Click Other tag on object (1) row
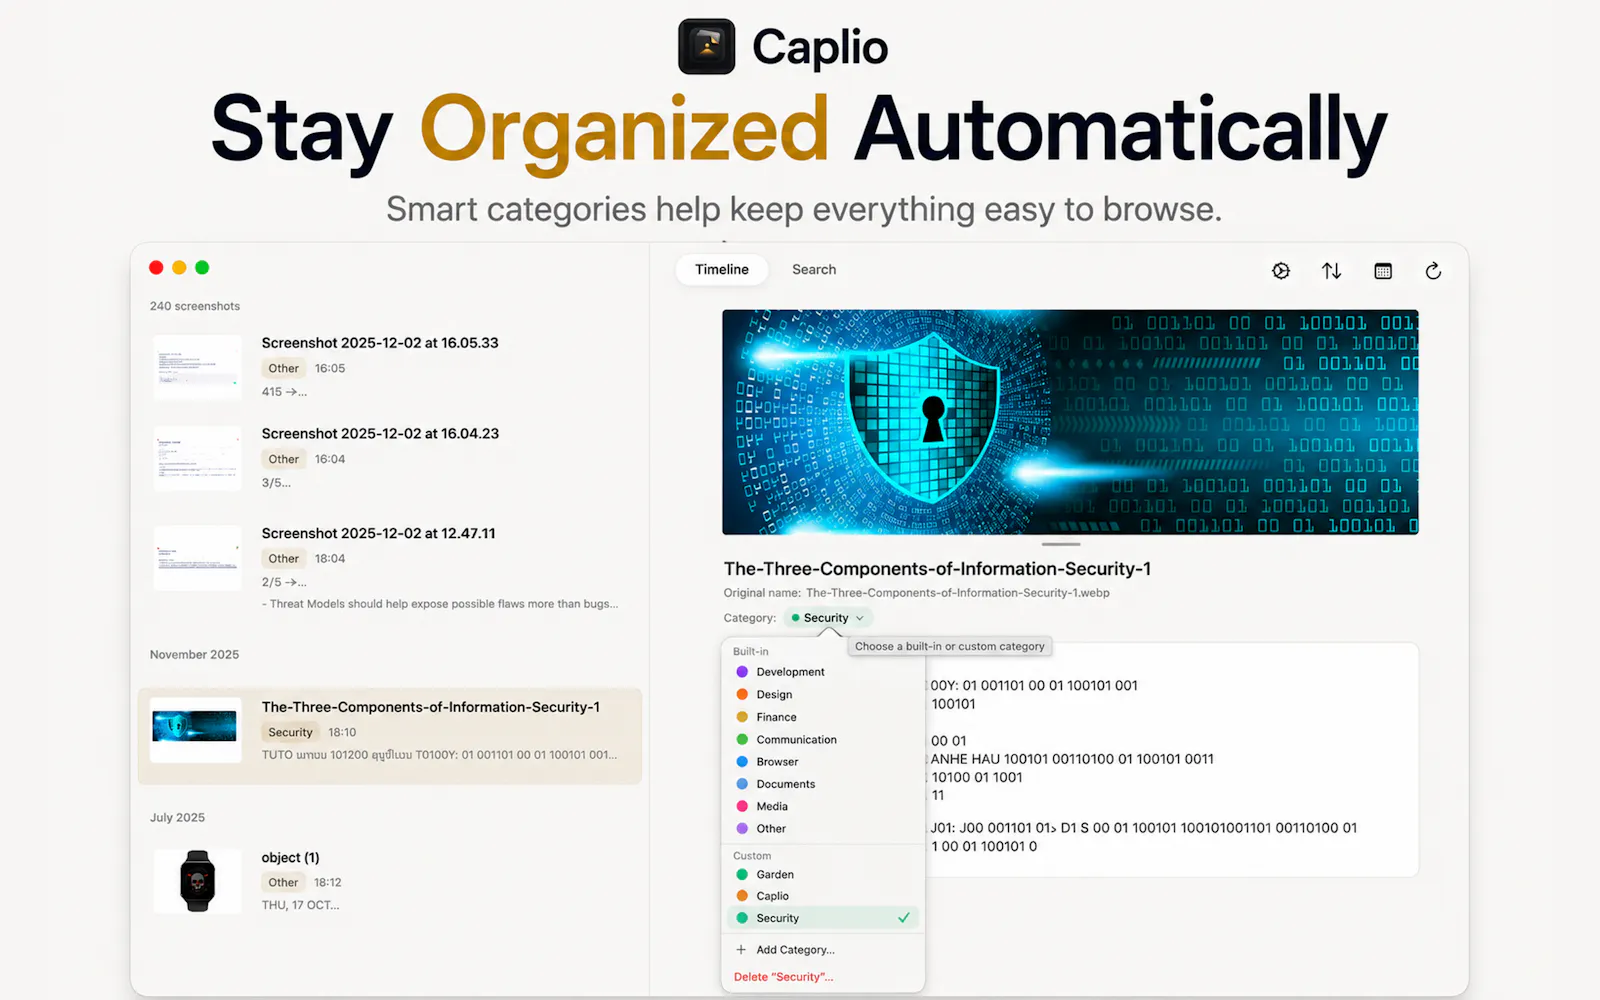This screenshot has height=1000, width=1600. [283, 882]
